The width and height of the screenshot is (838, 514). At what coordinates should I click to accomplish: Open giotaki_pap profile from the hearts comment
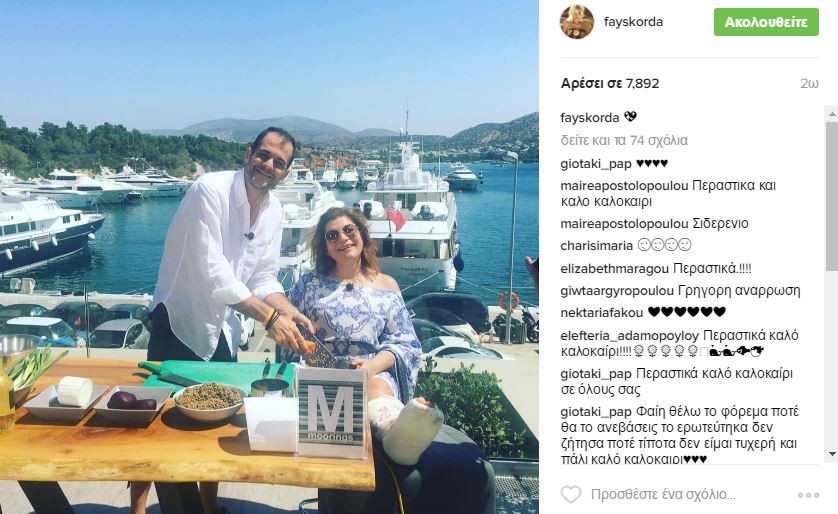[x=596, y=164]
